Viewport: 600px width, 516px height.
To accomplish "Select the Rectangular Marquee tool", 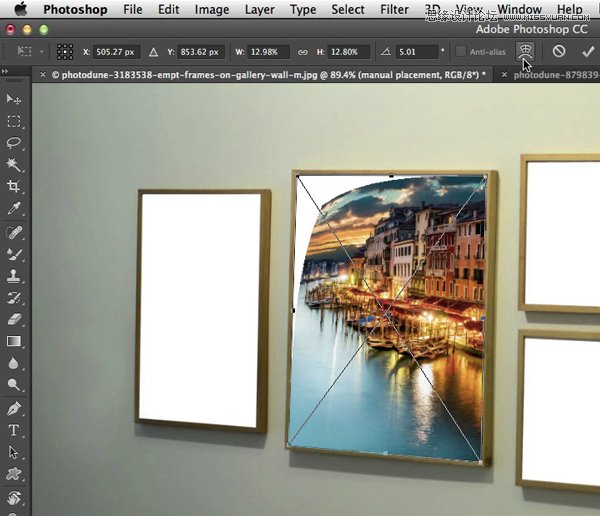I will [14, 121].
